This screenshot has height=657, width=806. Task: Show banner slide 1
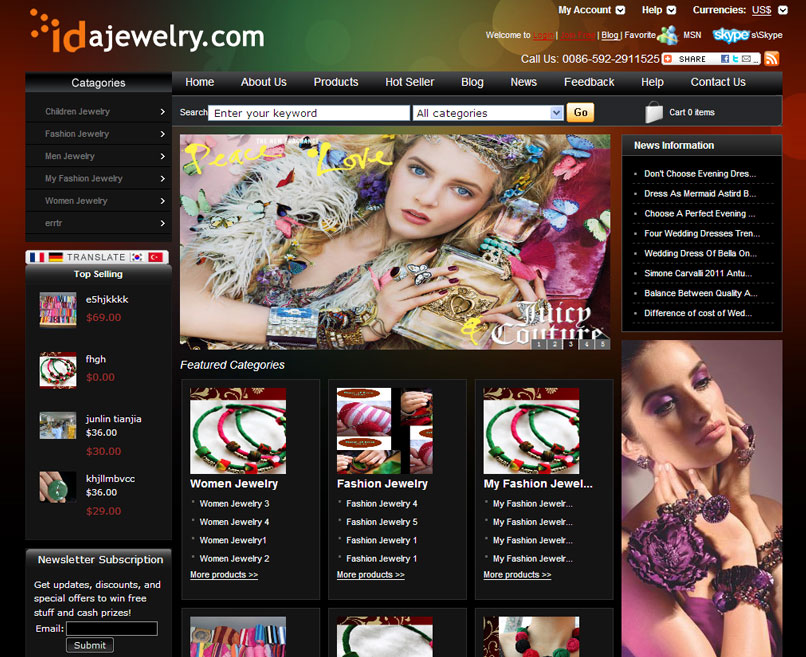click(539, 344)
